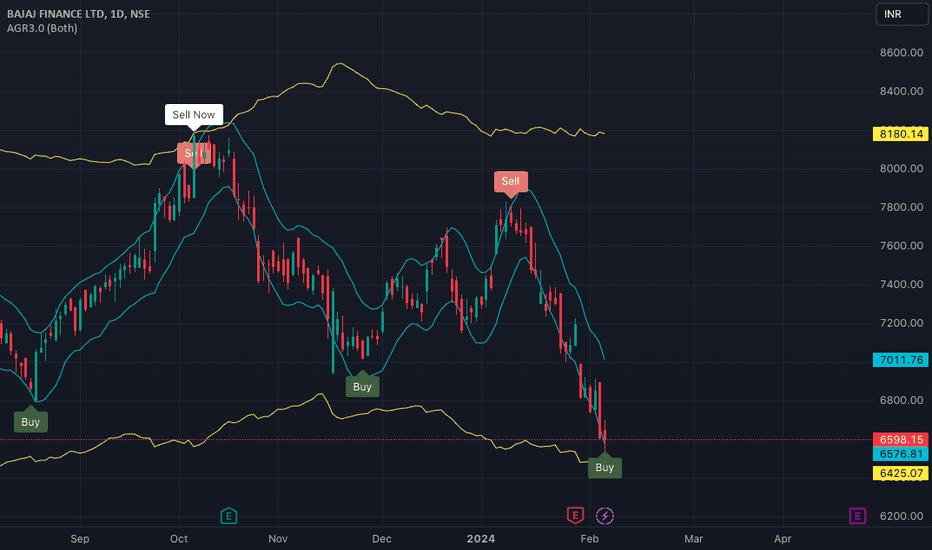The image size is (932, 550).
Task: Click the Oct label on time axis
Action: [179, 539]
